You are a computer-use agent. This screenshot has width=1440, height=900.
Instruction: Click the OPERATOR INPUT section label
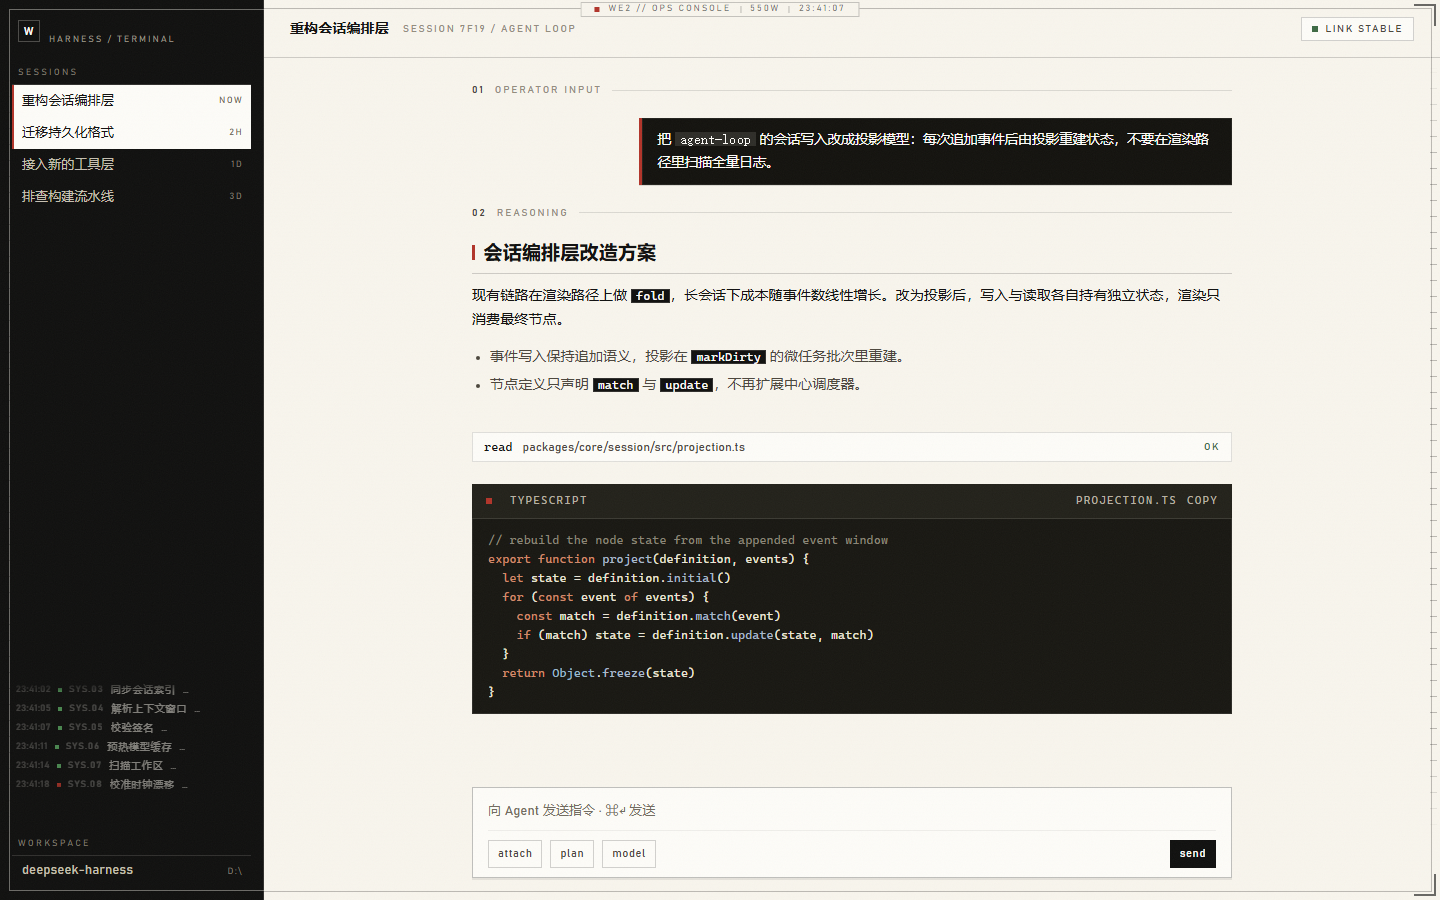click(x=548, y=90)
